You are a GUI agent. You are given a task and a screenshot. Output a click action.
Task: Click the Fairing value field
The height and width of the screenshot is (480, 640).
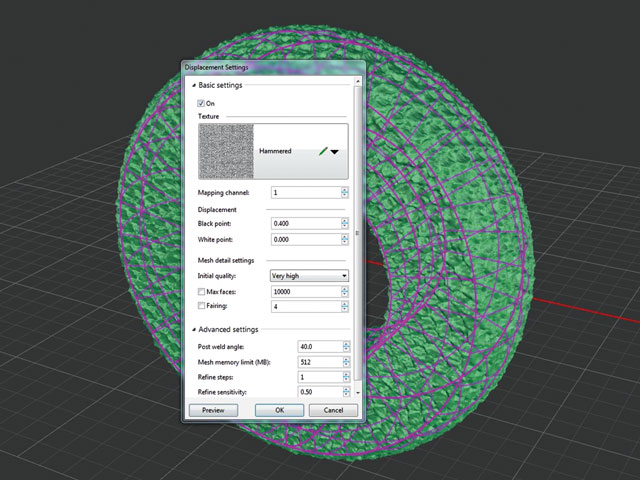(x=306, y=307)
